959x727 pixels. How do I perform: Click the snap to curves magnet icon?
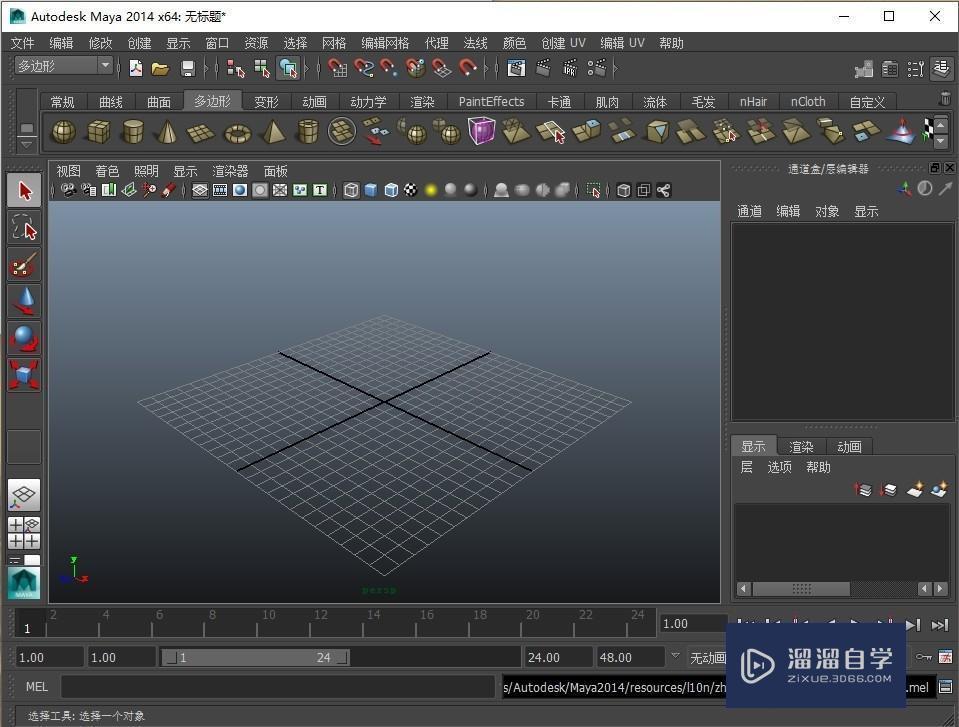click(x=363, y=68)
